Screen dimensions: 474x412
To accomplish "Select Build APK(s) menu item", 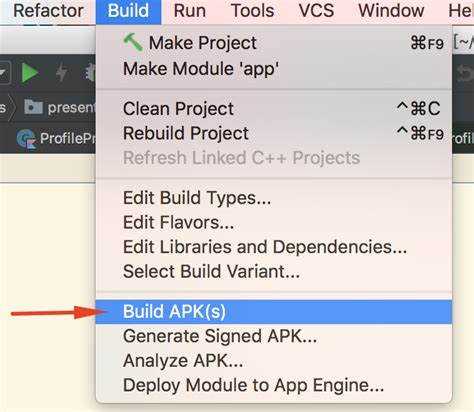I will point(274,312).
